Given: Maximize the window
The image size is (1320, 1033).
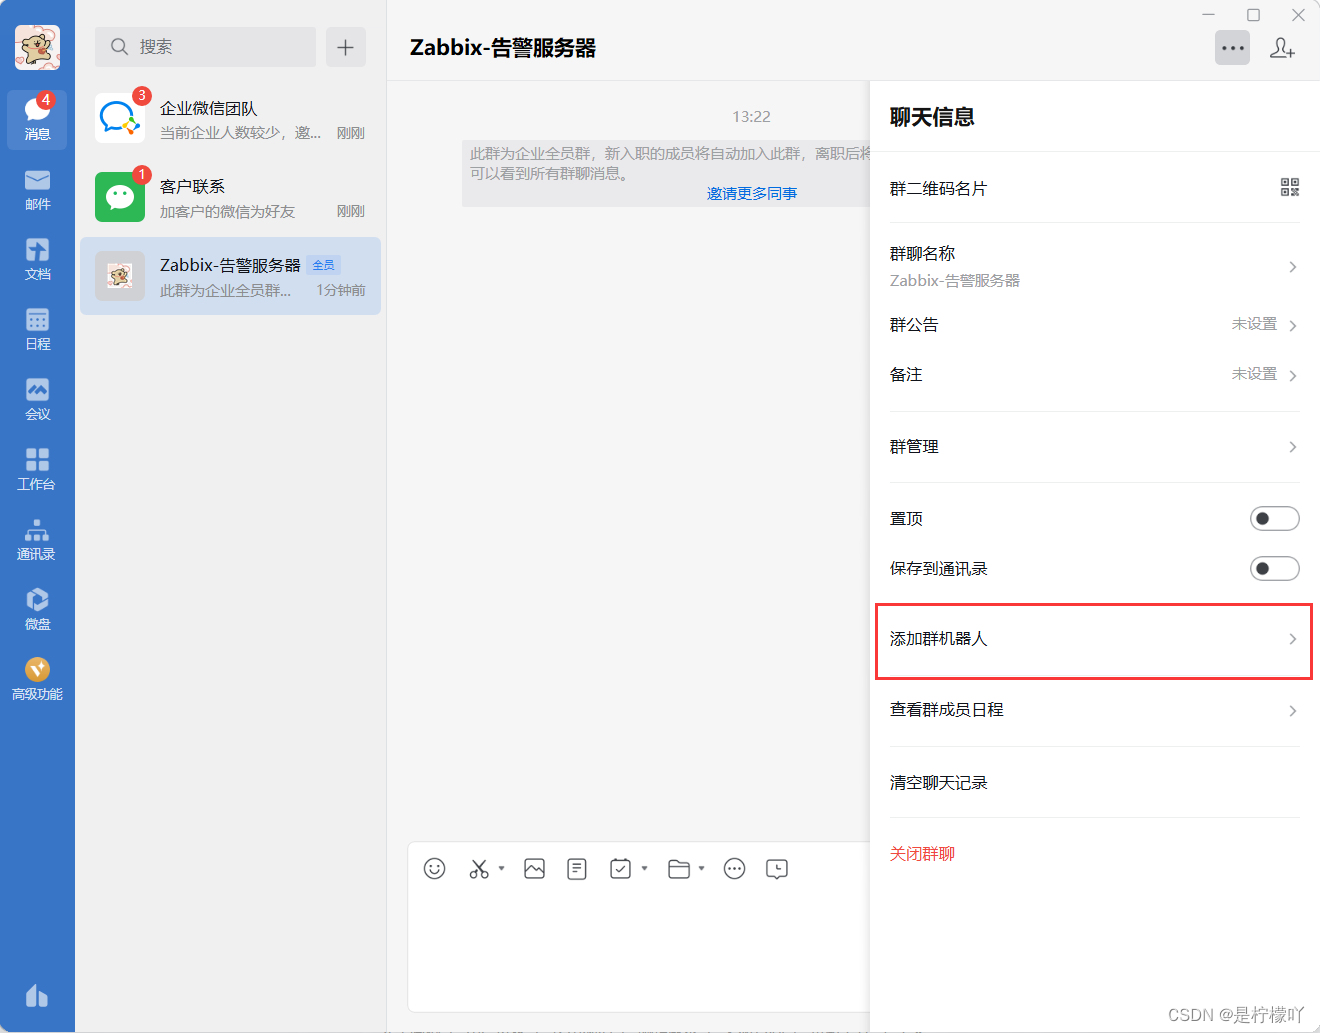Looking at the screenshot, I should pos(1253,15).
